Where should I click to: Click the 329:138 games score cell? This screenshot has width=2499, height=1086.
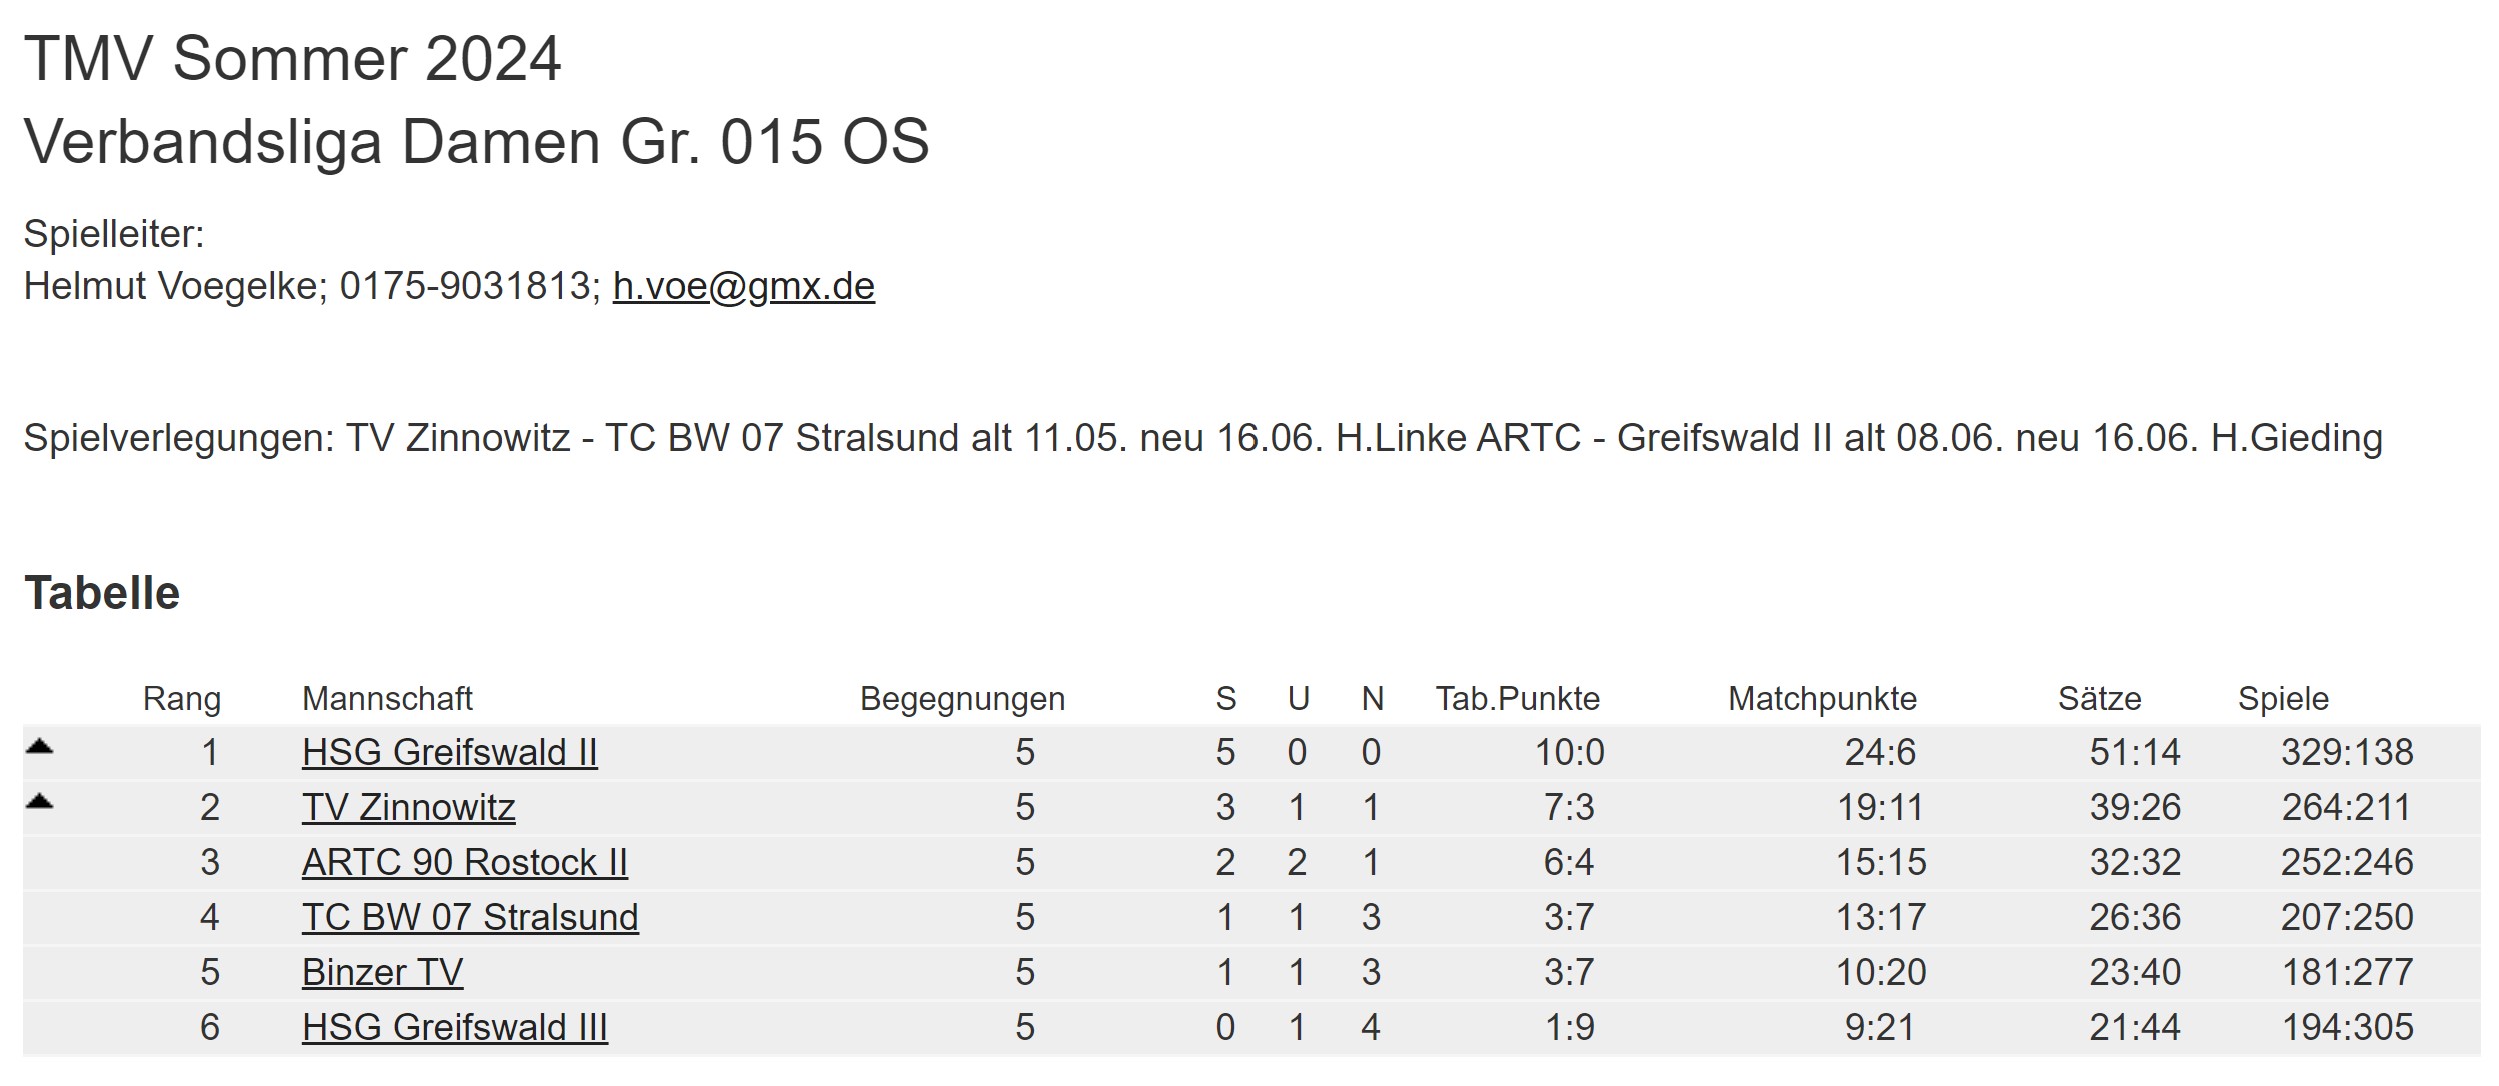2347,752
